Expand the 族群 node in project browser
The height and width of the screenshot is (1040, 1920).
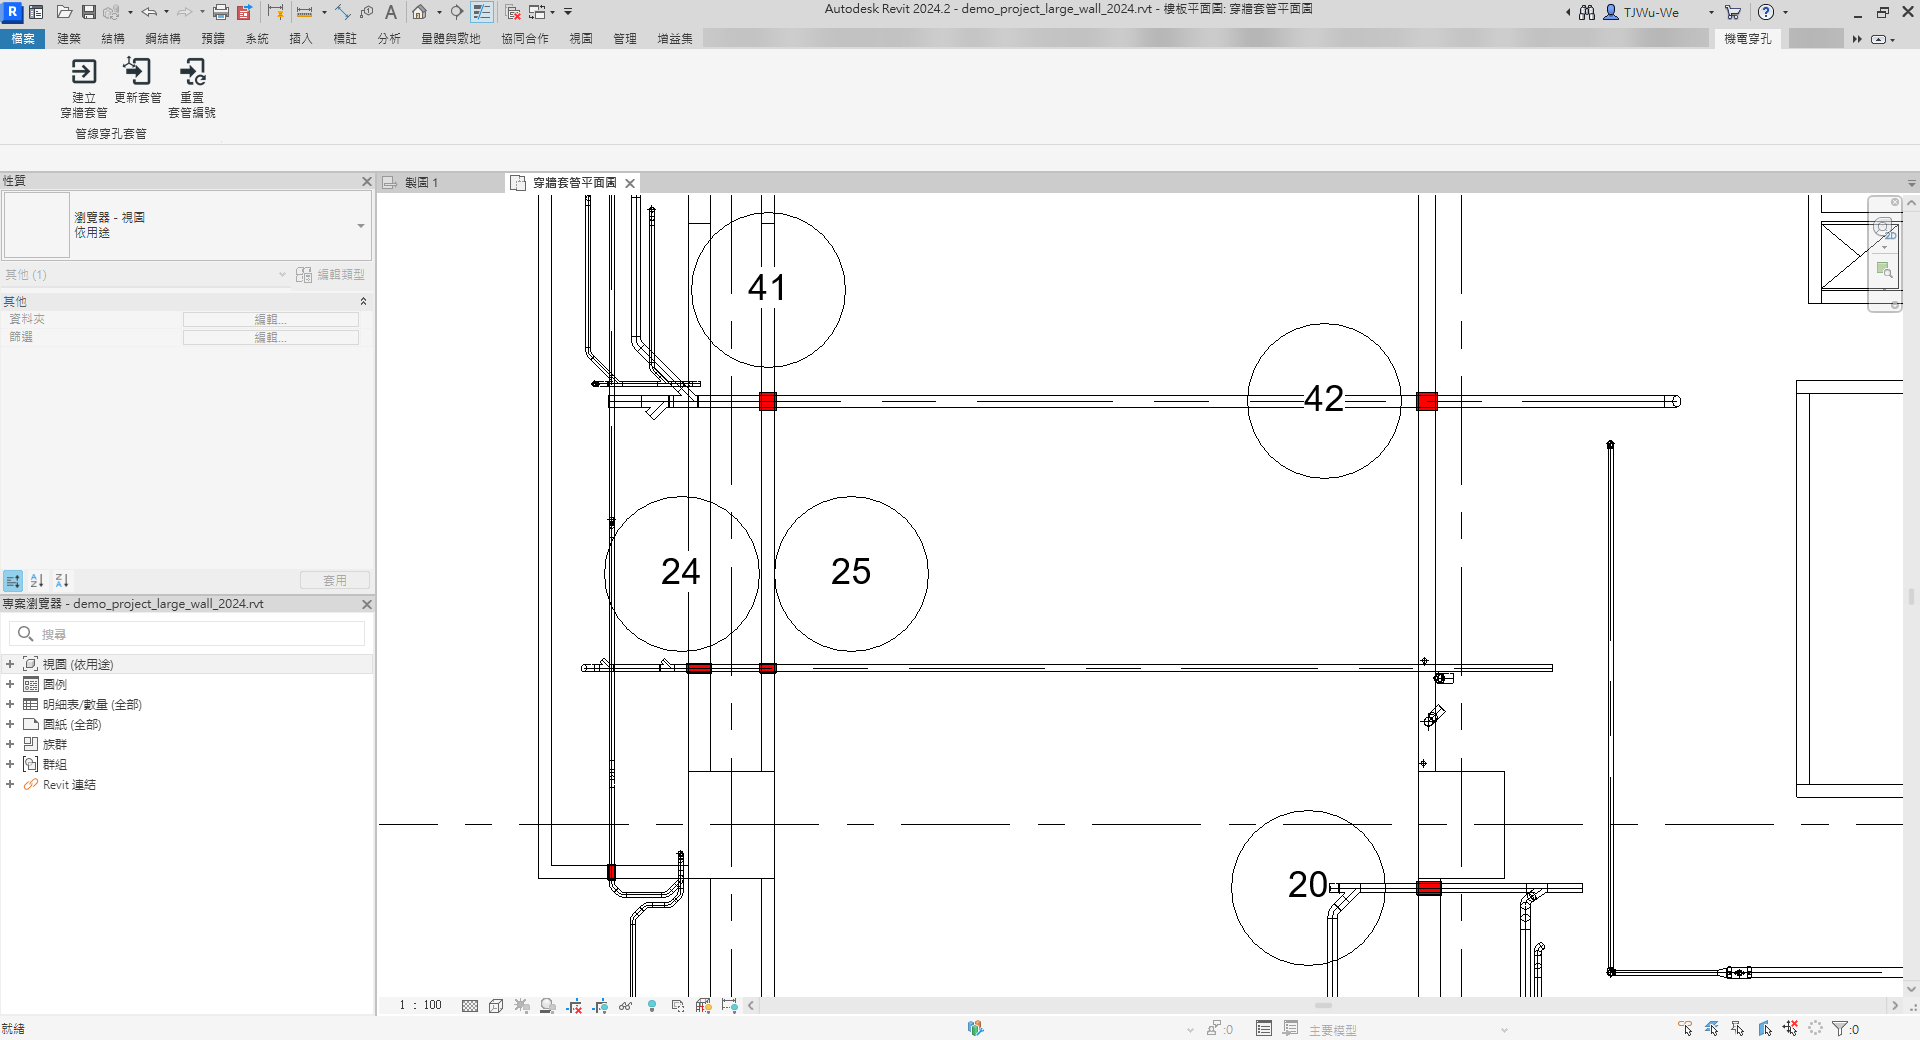[x=10, y=744]
